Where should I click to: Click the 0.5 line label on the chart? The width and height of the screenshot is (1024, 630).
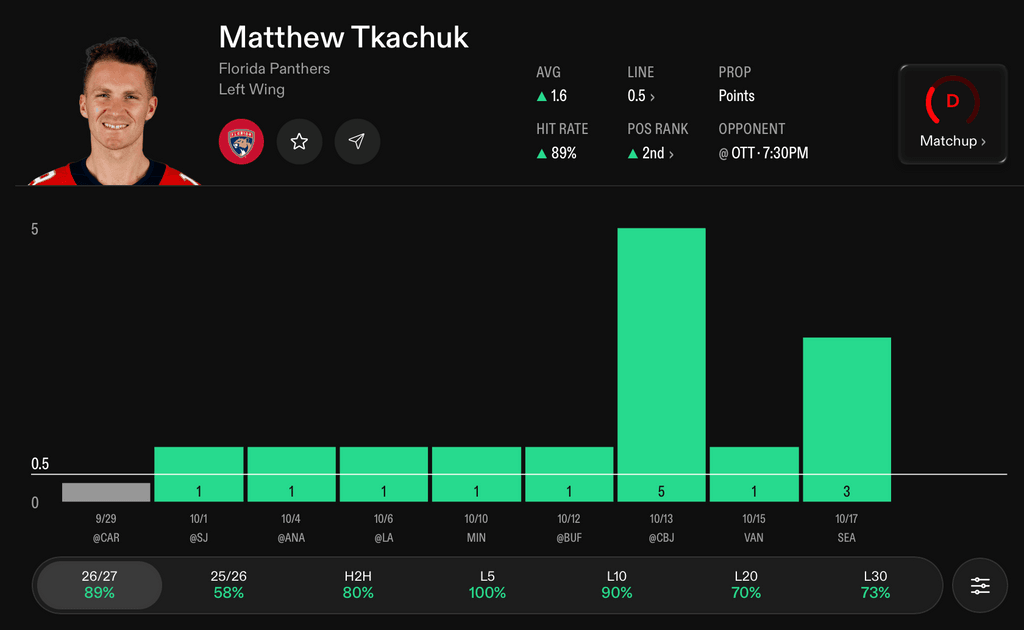[x=40, y=464]
